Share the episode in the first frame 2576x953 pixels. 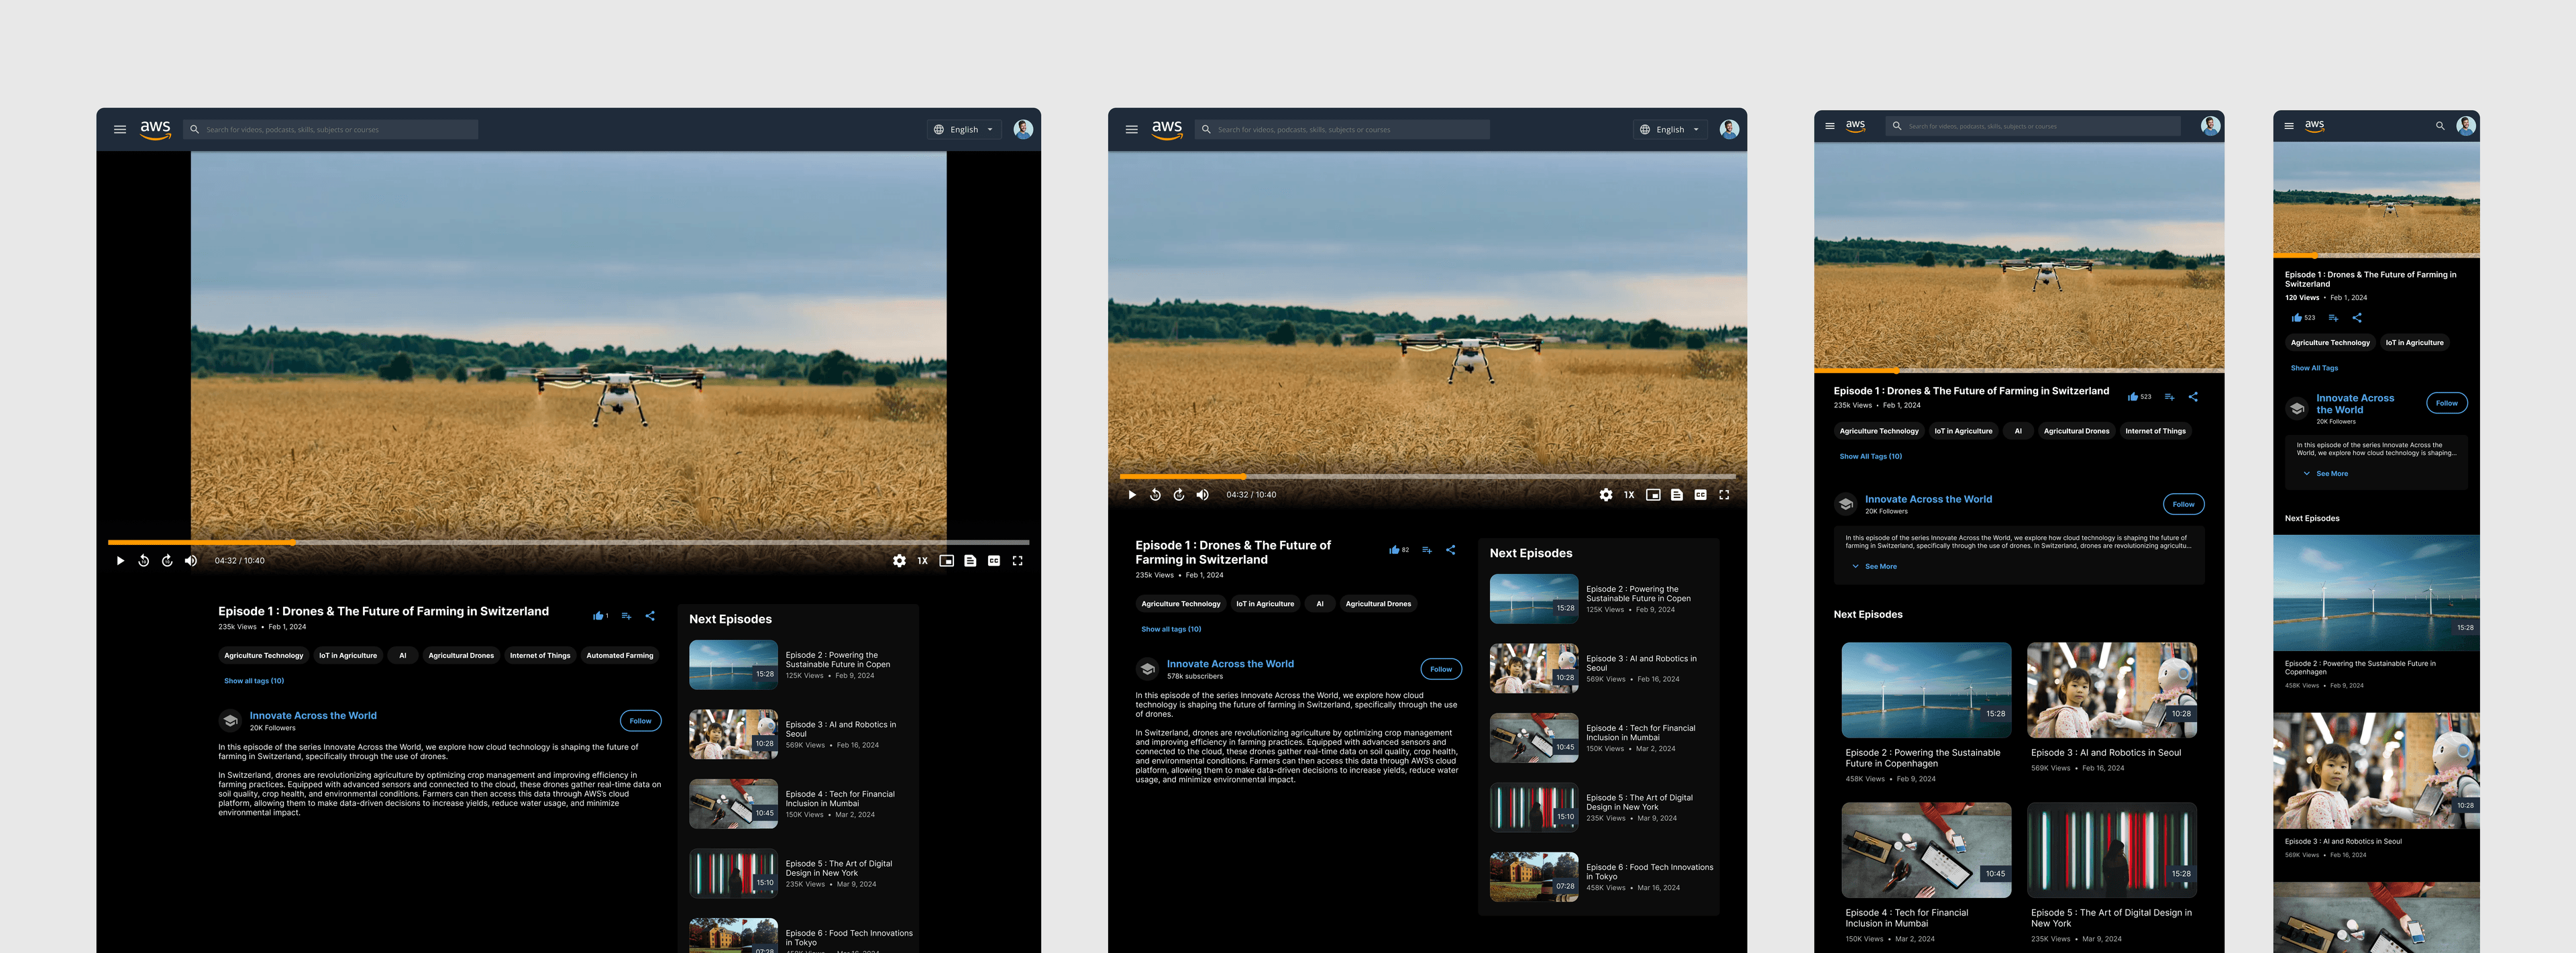pyautogui.click(x=650, y=616)
